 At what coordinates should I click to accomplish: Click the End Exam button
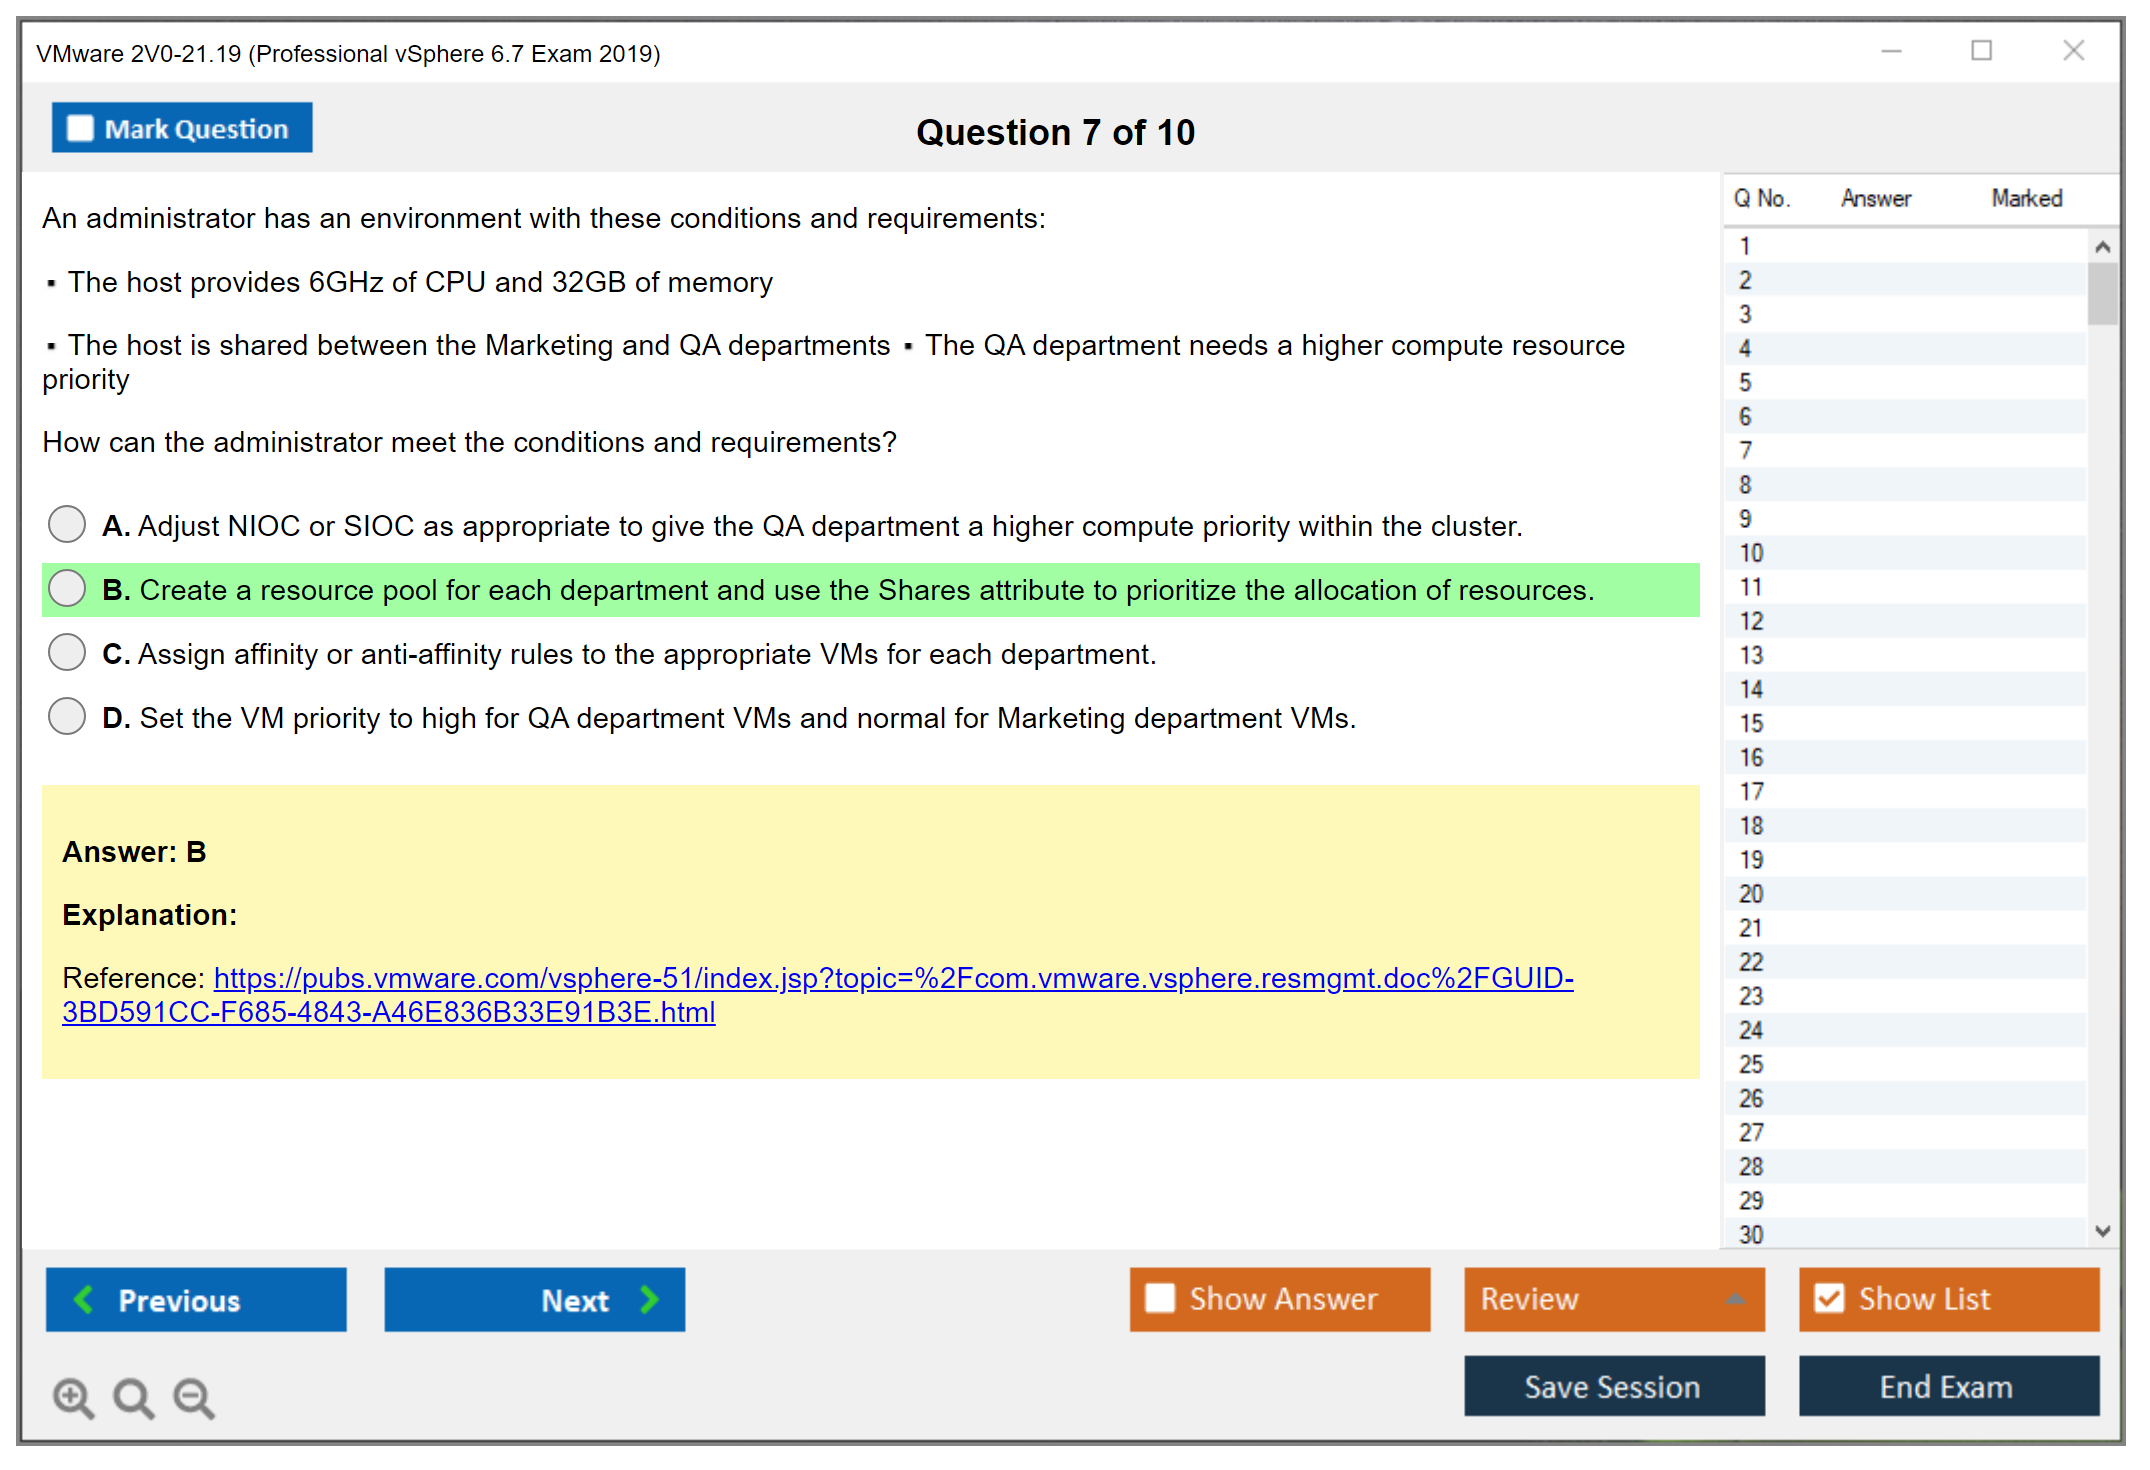[x=1947, y=1386]
